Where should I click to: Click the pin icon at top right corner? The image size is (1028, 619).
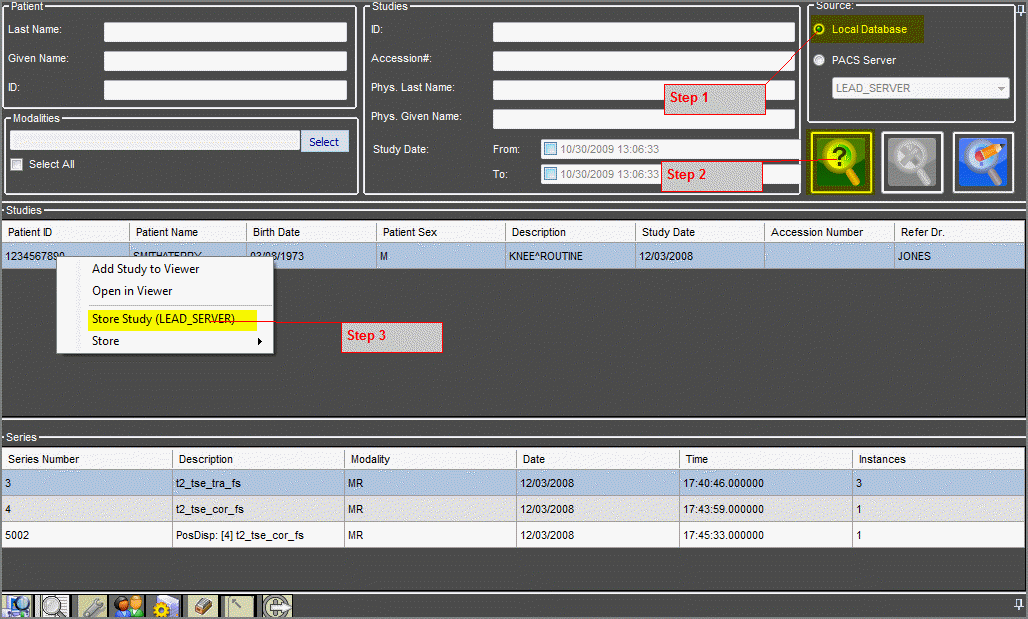pyautogui.click(x=1020, y=9)
